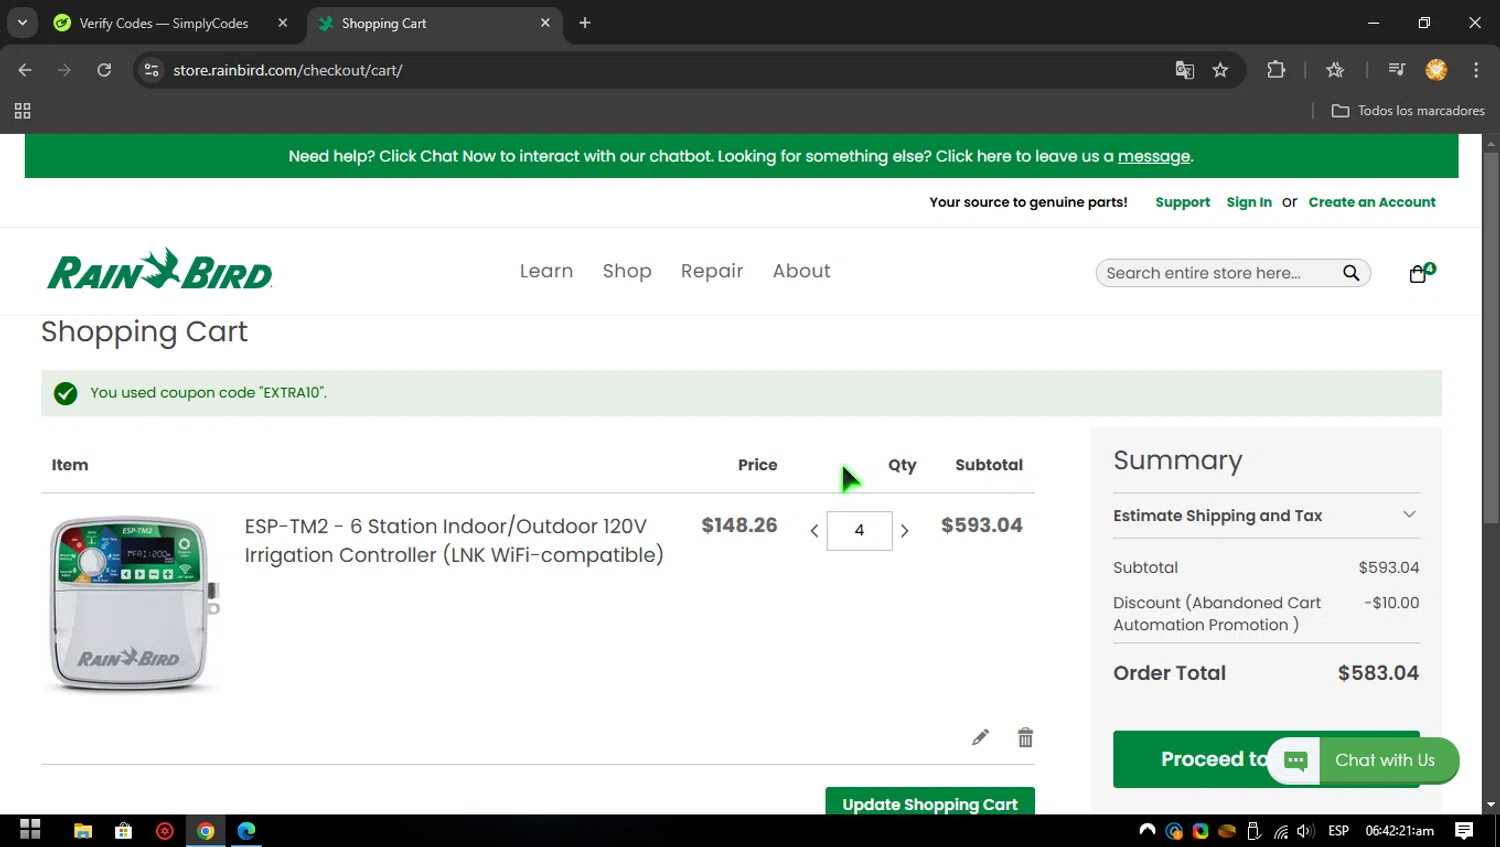The height and width of the screenshot is (847, 1500).
Task: Open the Windows Start menu
Action: pyautogui.click(x=30, y=830)
